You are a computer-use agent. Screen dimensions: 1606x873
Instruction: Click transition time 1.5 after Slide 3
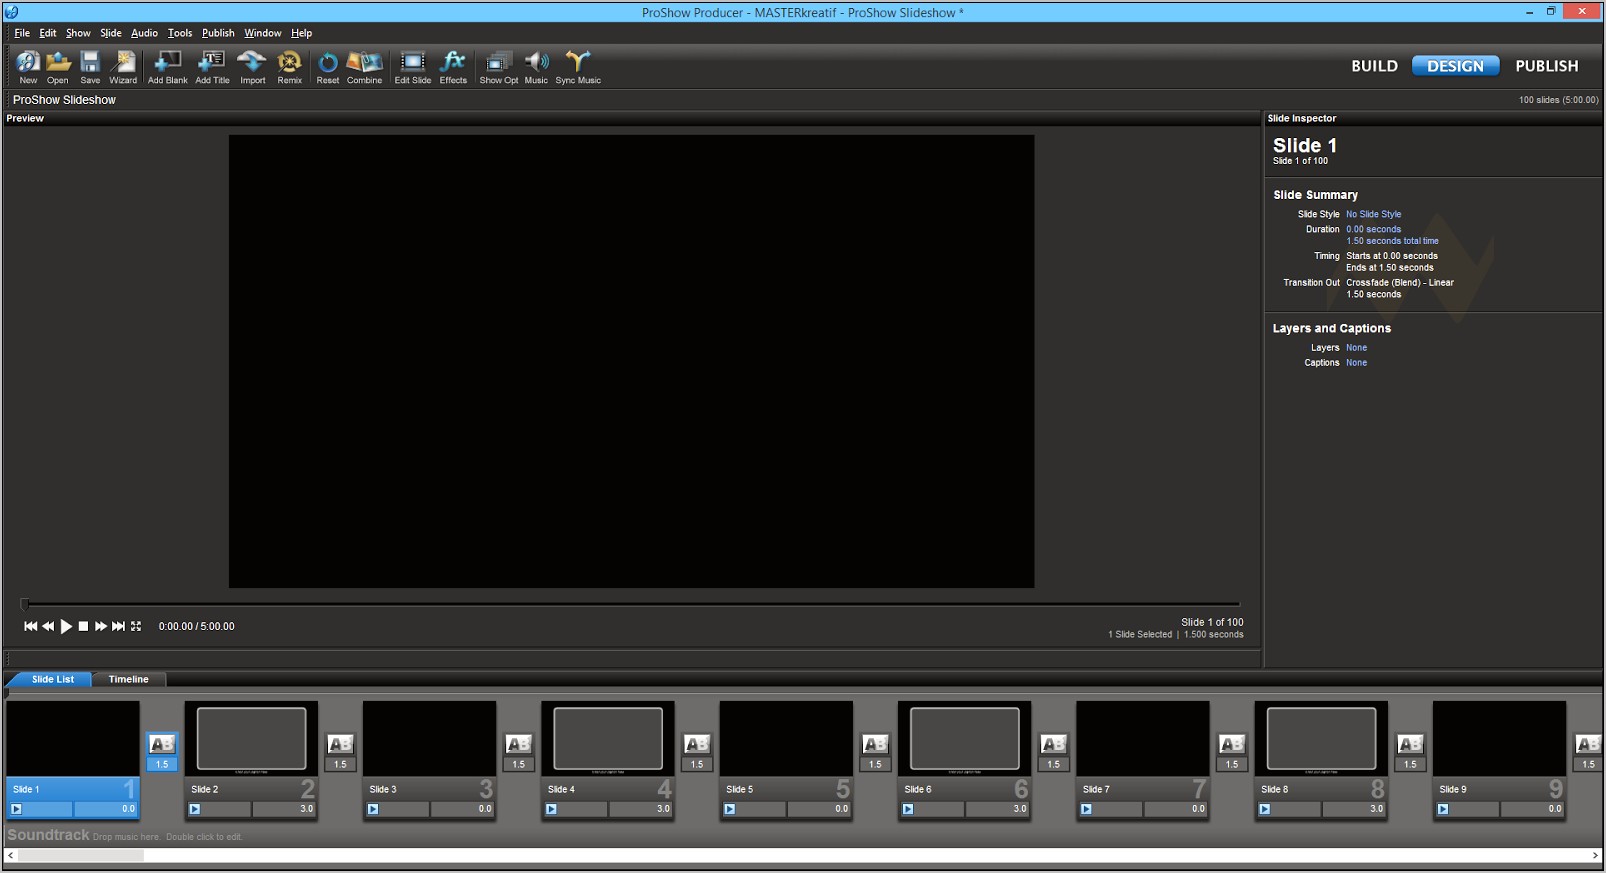tap(518, 764)
